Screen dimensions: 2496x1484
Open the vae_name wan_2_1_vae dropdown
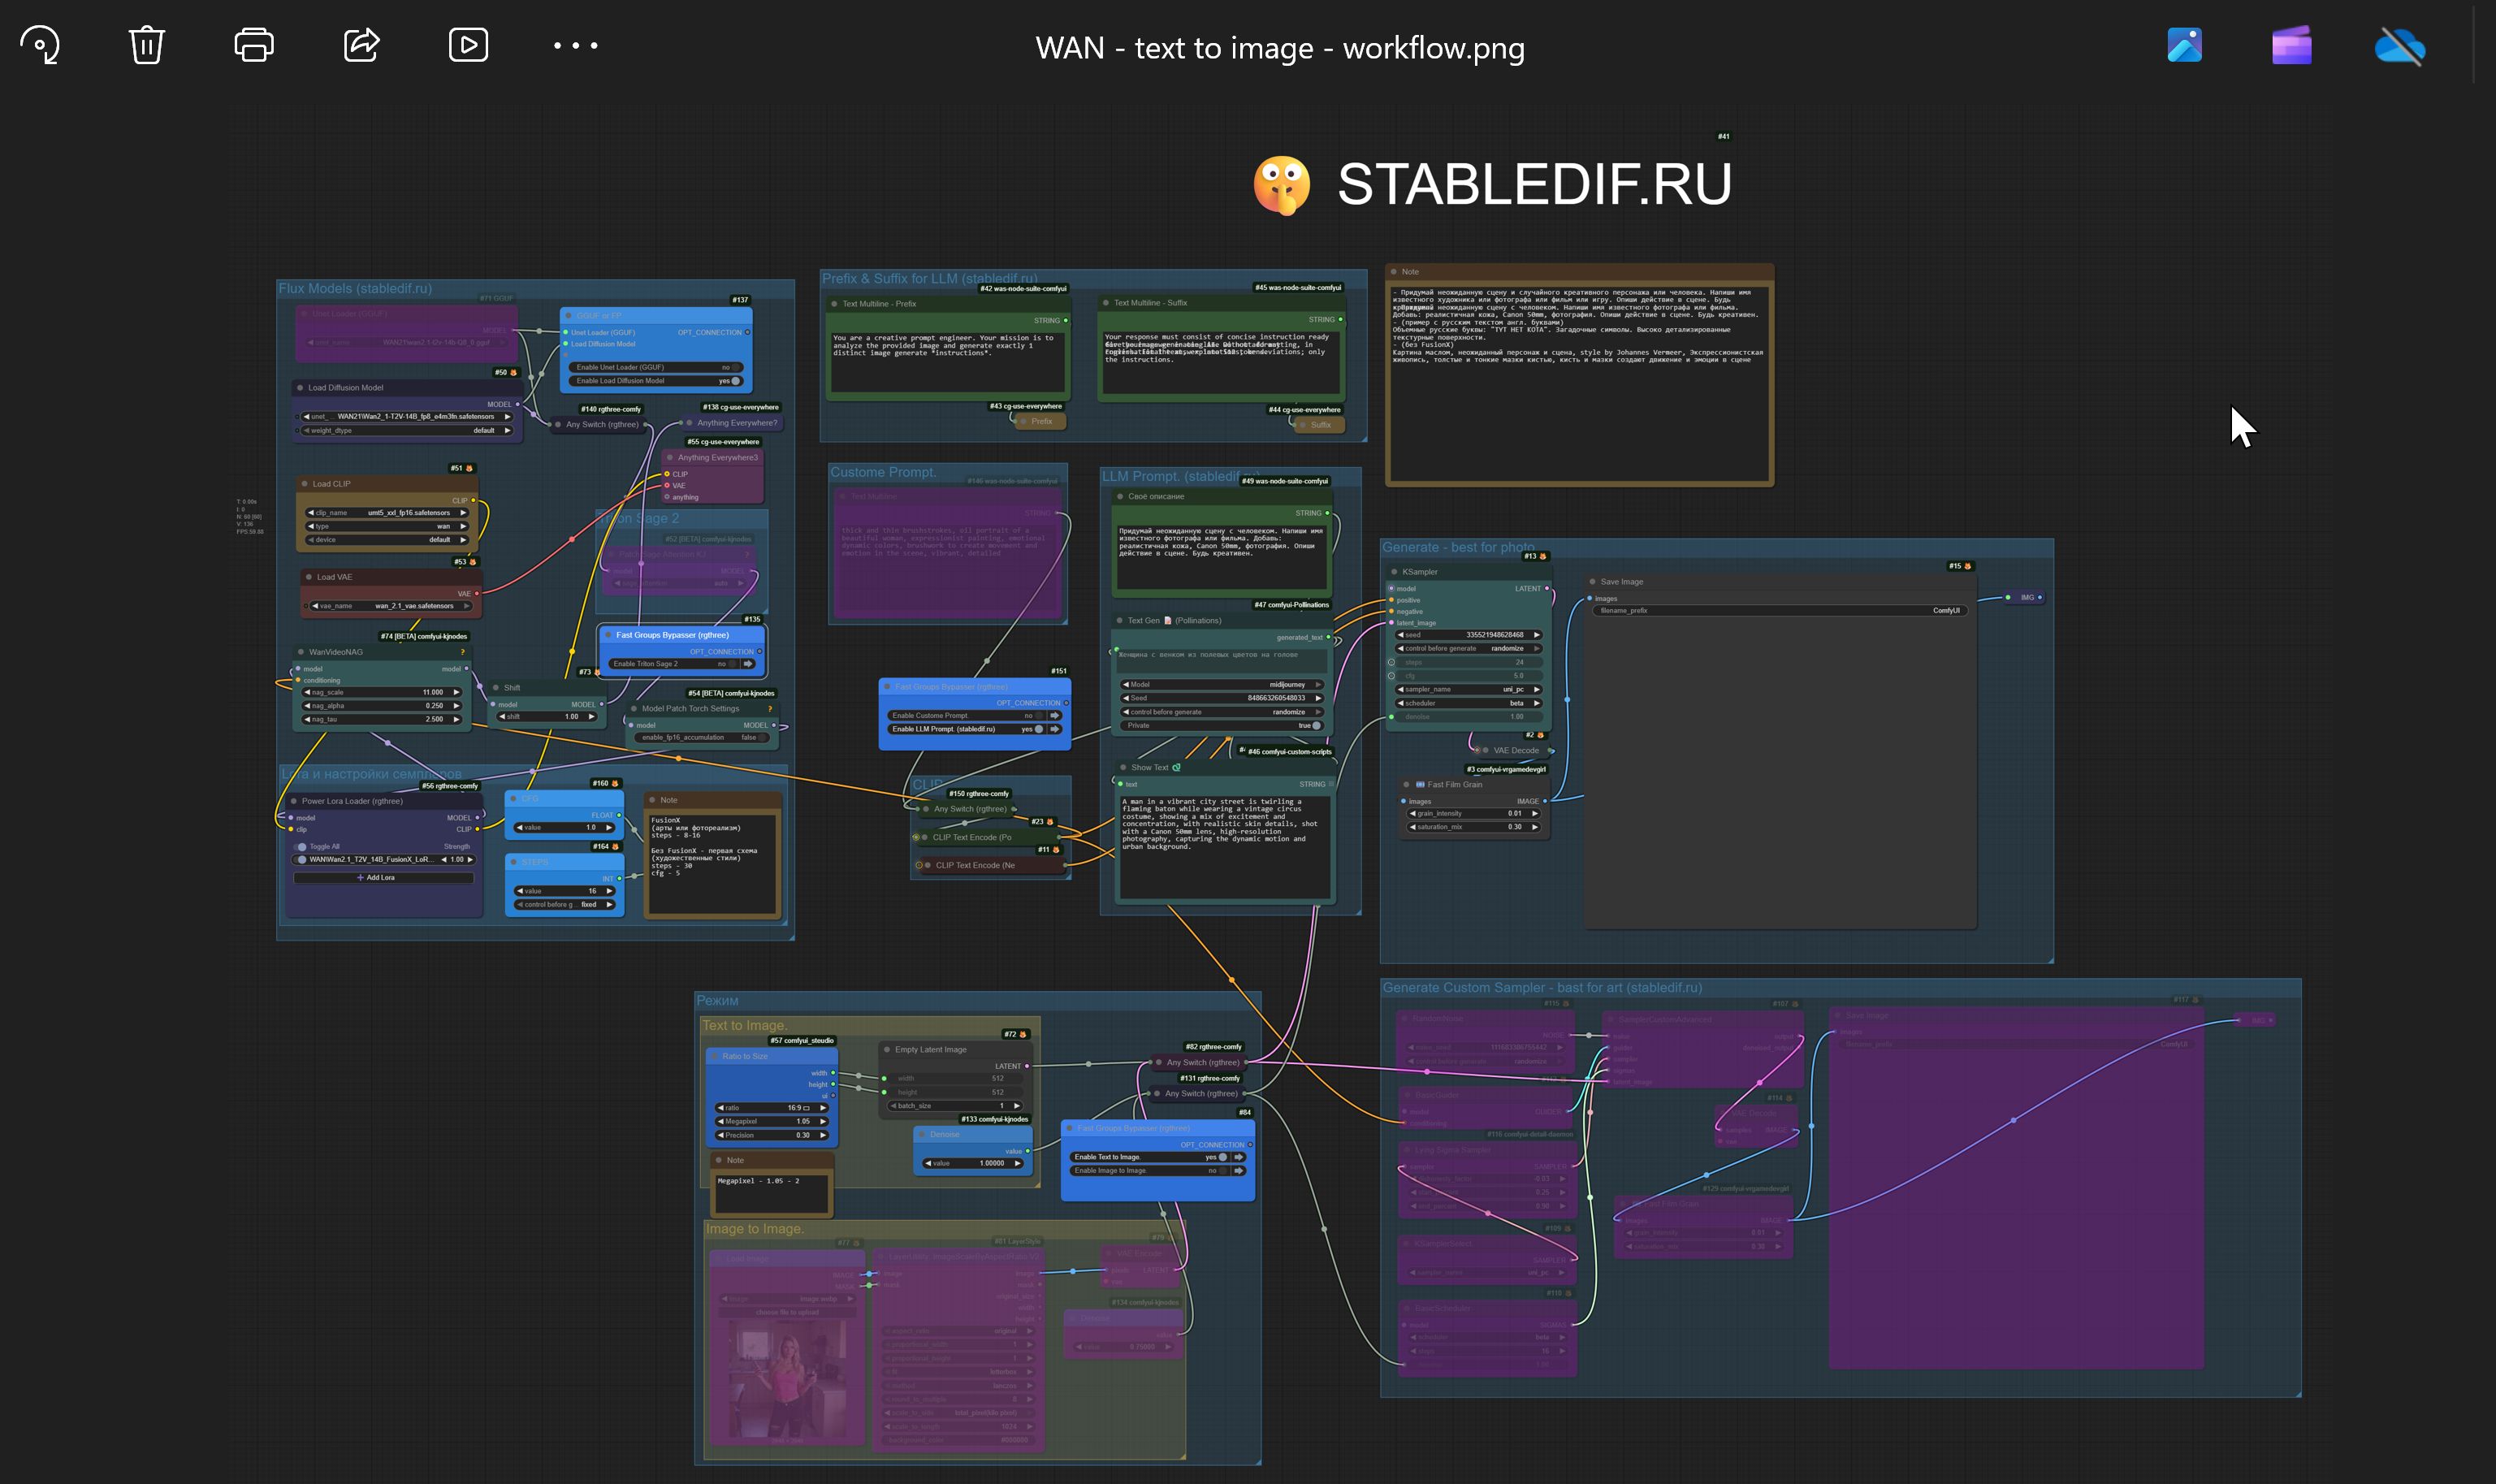tap(392, 606)
